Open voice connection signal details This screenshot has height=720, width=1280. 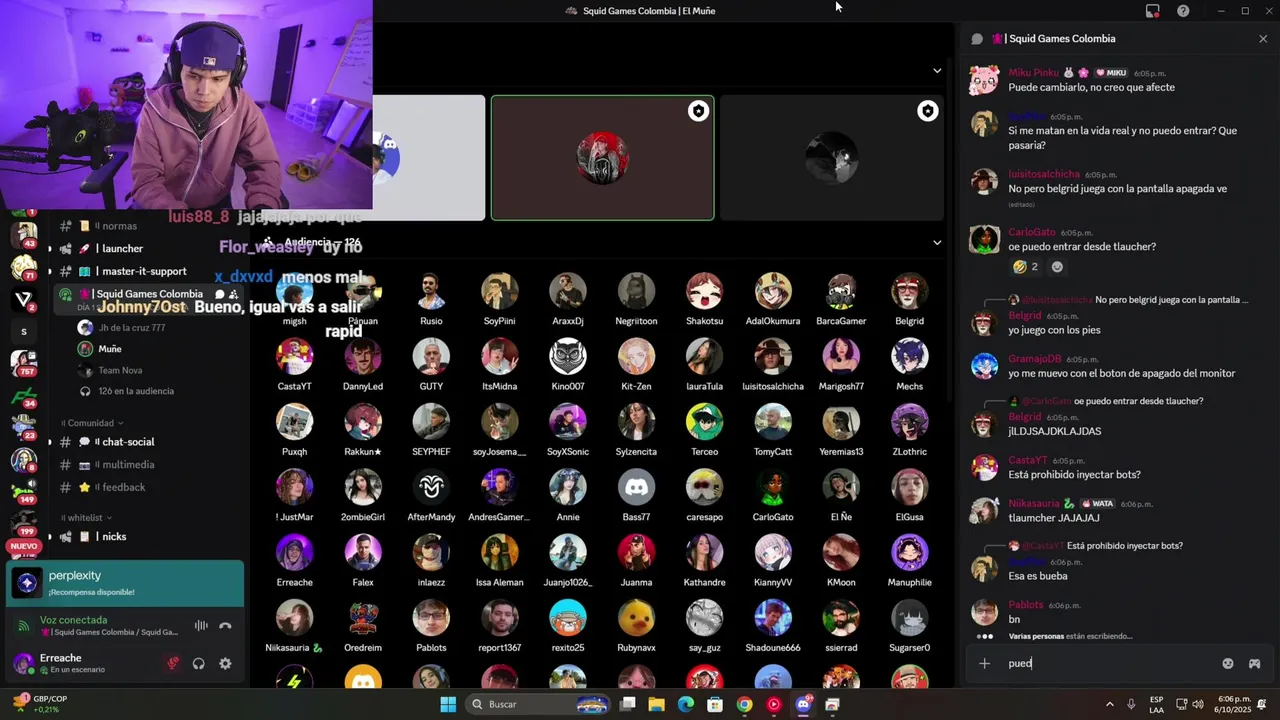(22, 626)
